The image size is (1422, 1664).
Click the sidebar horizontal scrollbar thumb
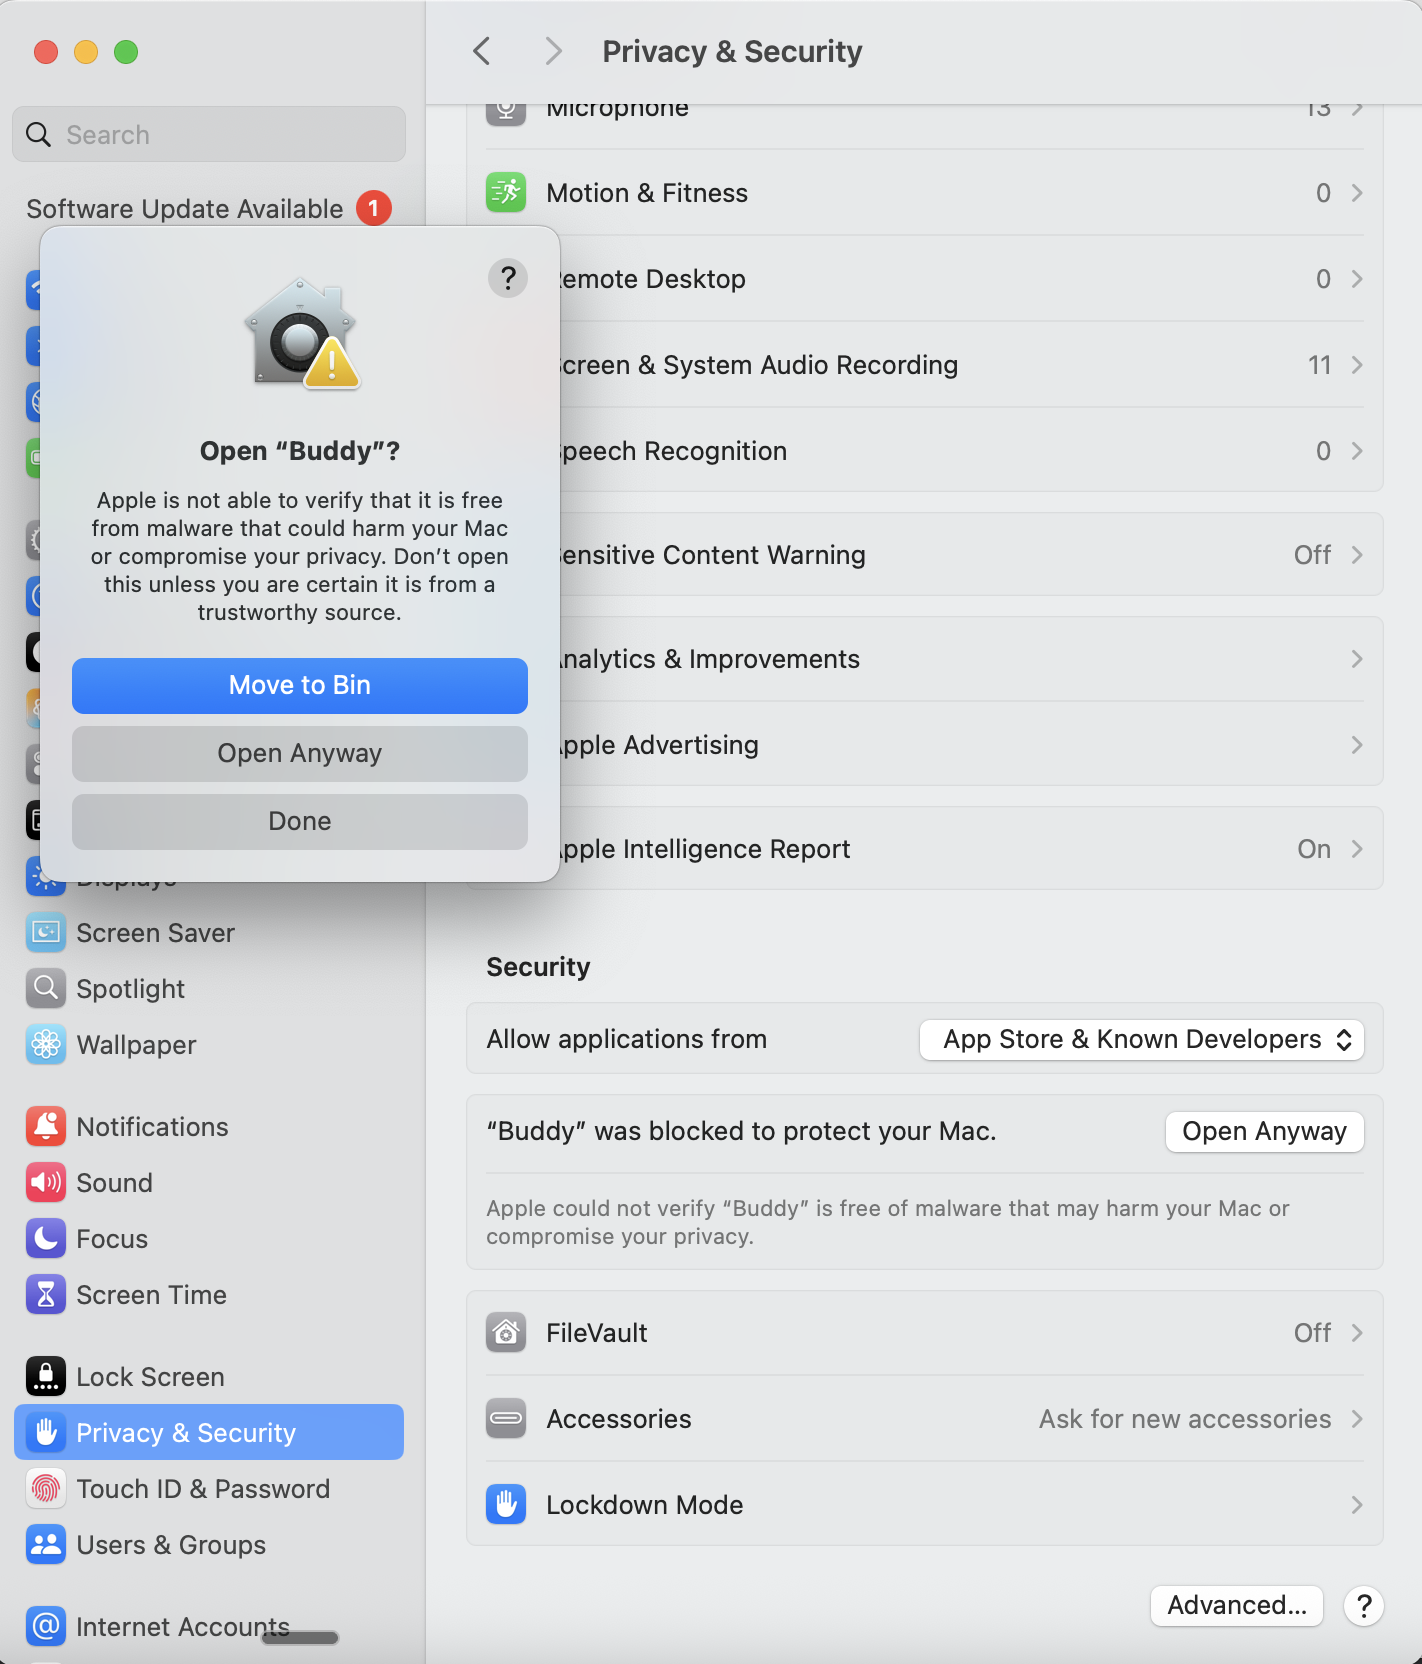click(300, 1638)
